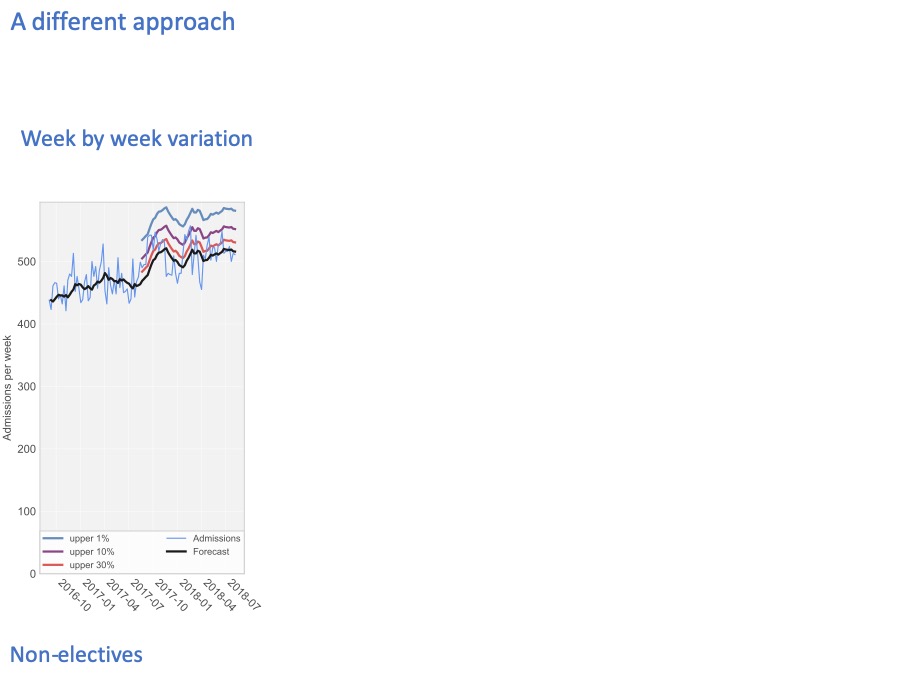Click the 'Non-electives' heading text
The height and width of the screenshot is (675, 900).
(x=76, y=654)
